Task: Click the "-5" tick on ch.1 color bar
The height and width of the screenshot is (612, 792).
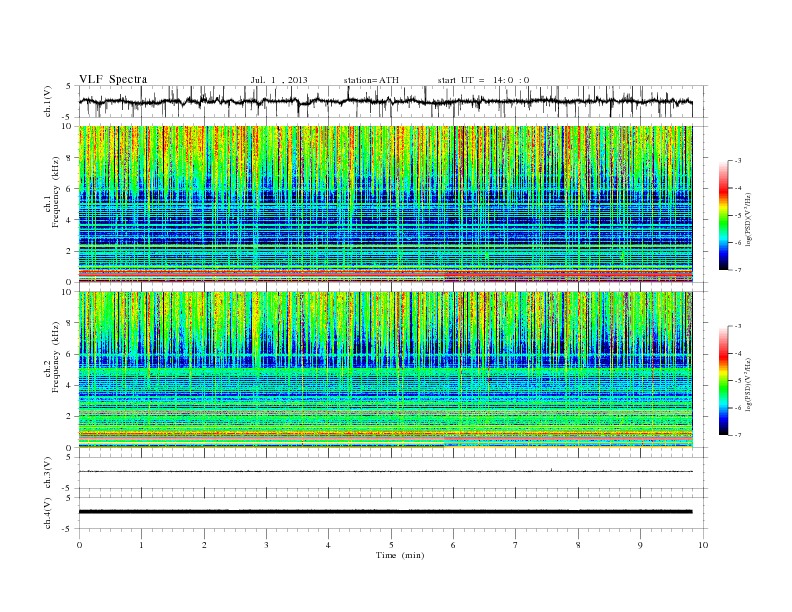Action: pyautogui.click(x=738, y=216)
